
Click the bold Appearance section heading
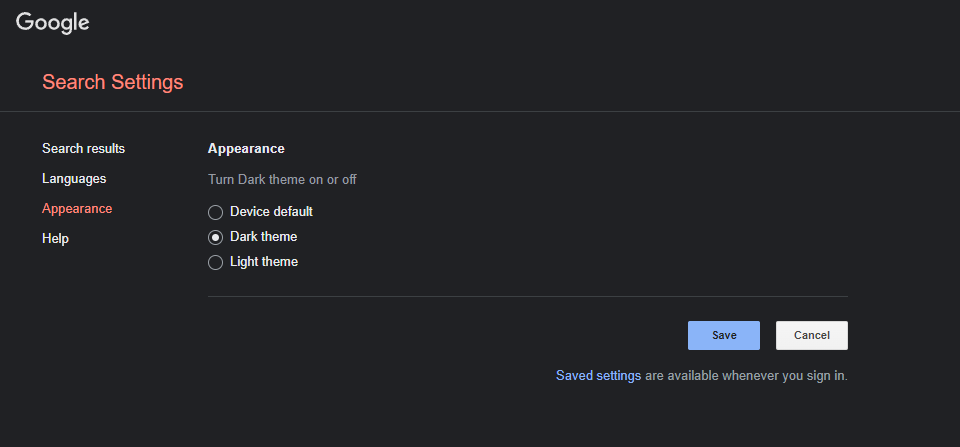[x=246, y=148]
